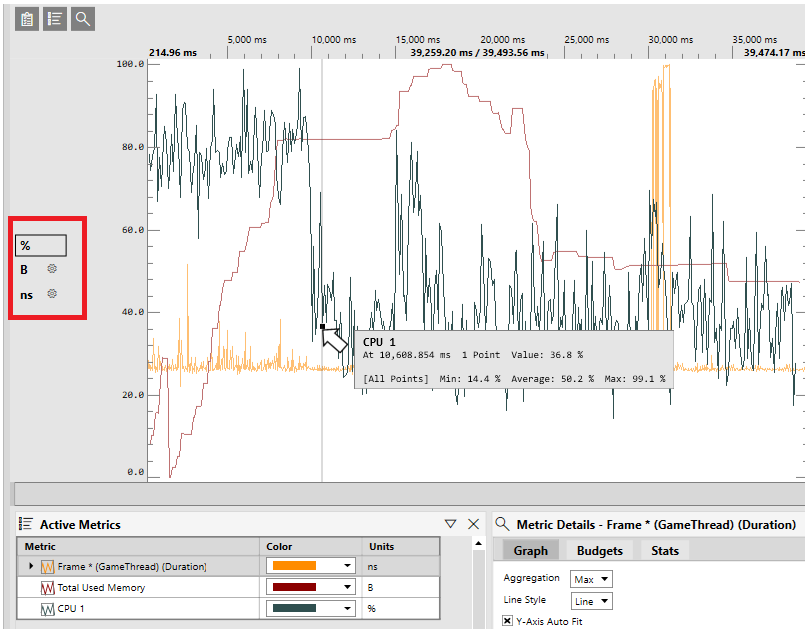Click the B cell in Units column
The height and width of the screenshot is (638, 809).
pyautogui.click(x=401, y=587)
